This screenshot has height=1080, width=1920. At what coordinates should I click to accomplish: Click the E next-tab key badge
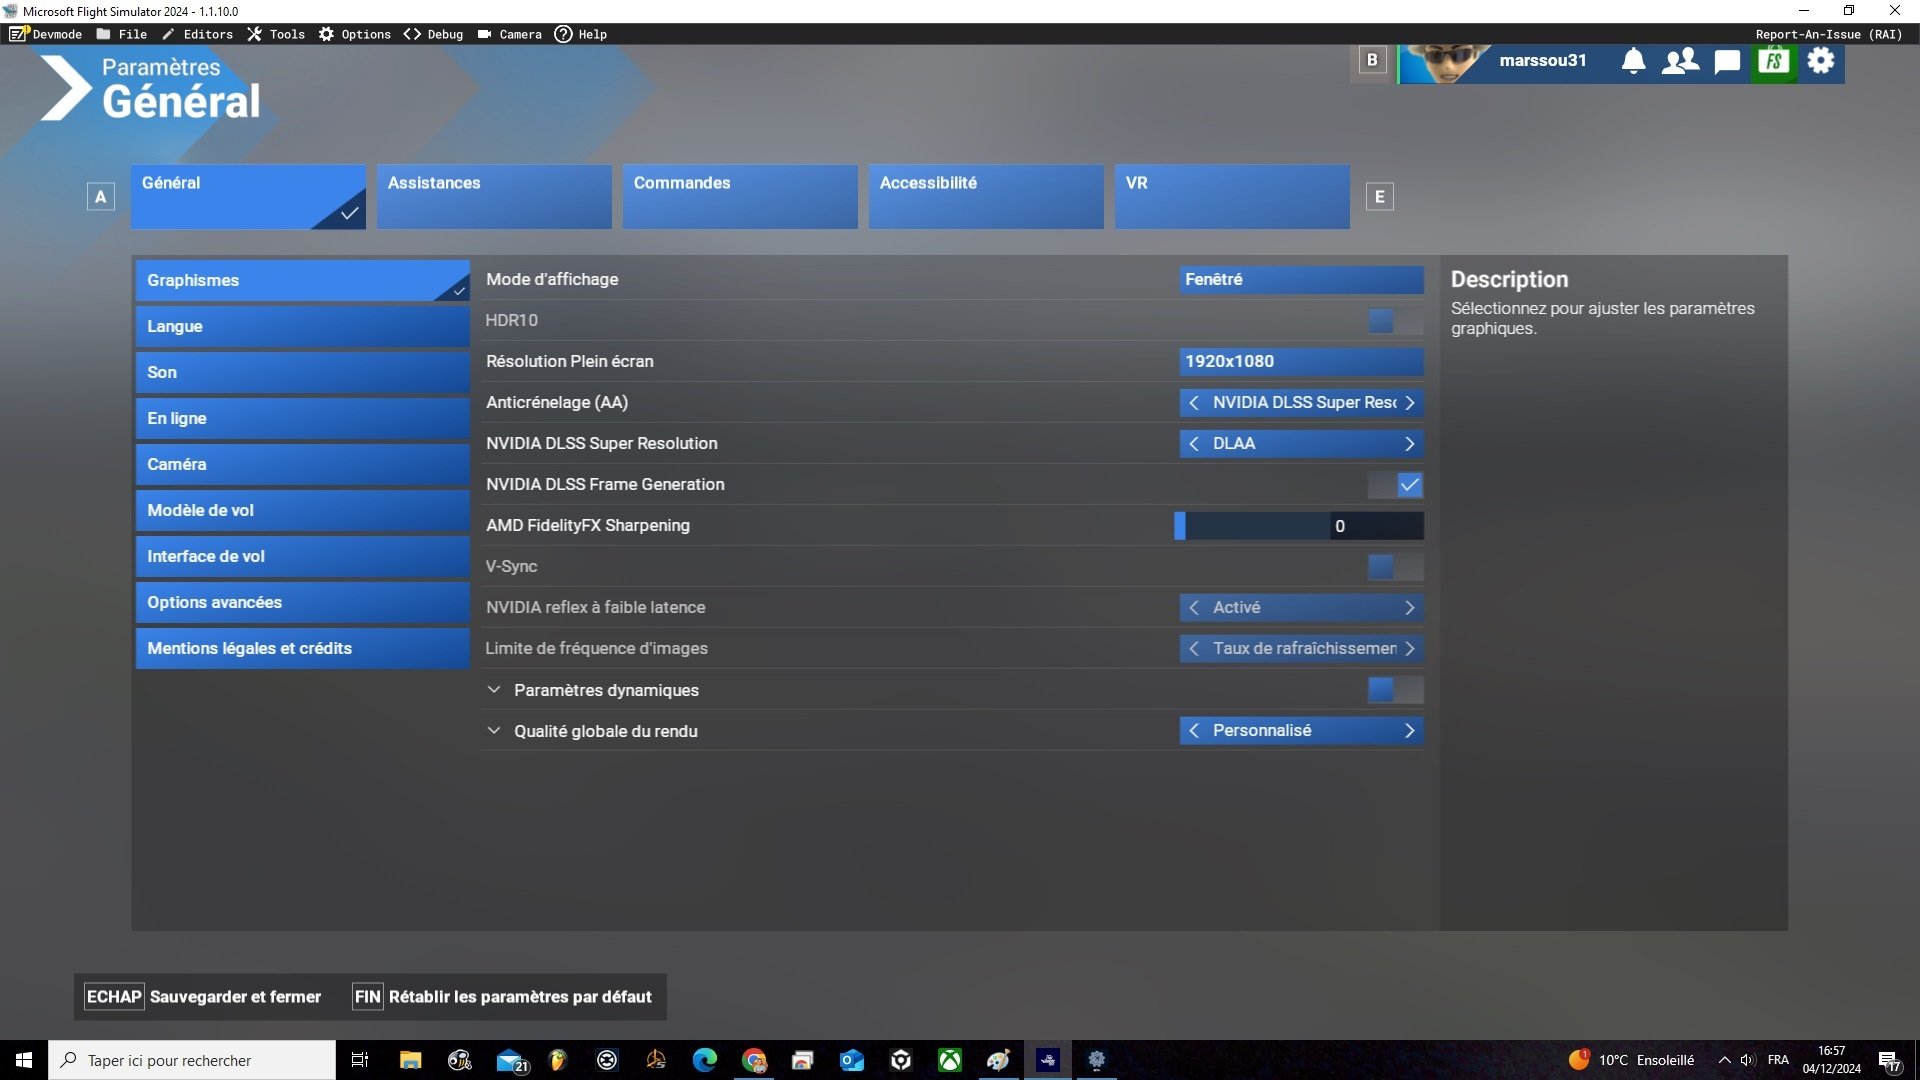[1379, 197]
